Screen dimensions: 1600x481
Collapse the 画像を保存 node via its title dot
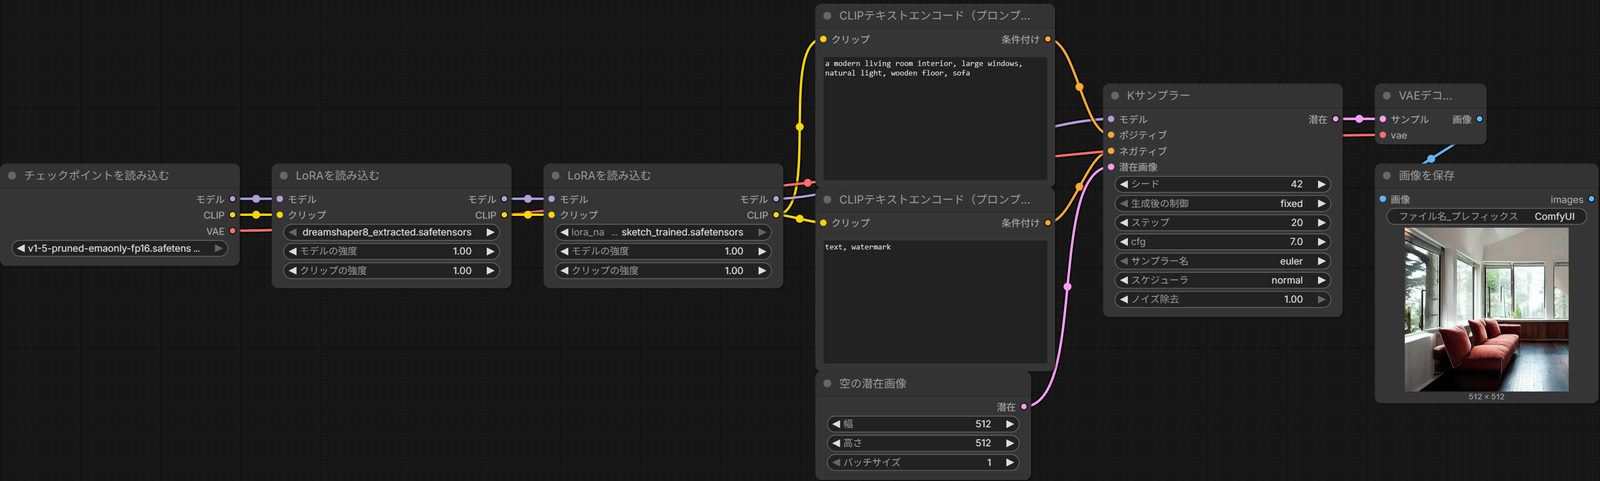pyautogui.click(x=1387, y=176)
